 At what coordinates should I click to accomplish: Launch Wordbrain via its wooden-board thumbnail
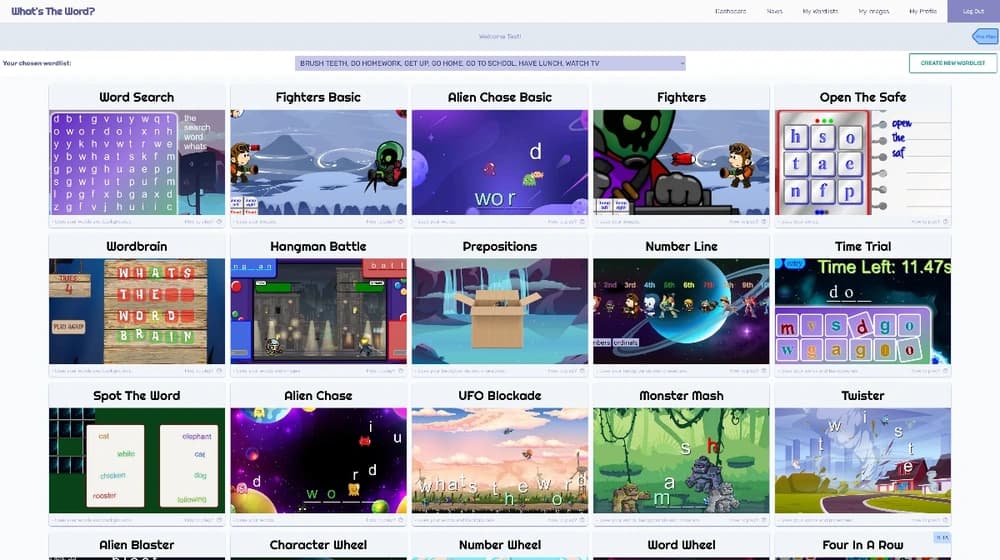(137, 311)
